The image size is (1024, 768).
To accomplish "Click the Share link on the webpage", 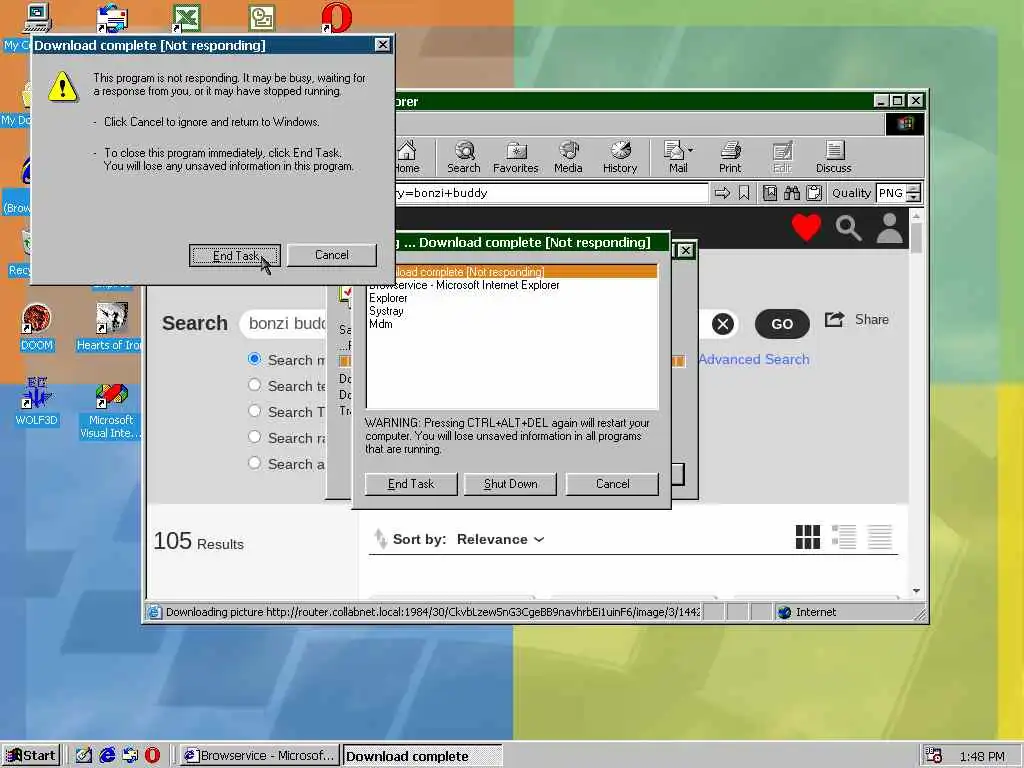I will click(x=857, y=320).
